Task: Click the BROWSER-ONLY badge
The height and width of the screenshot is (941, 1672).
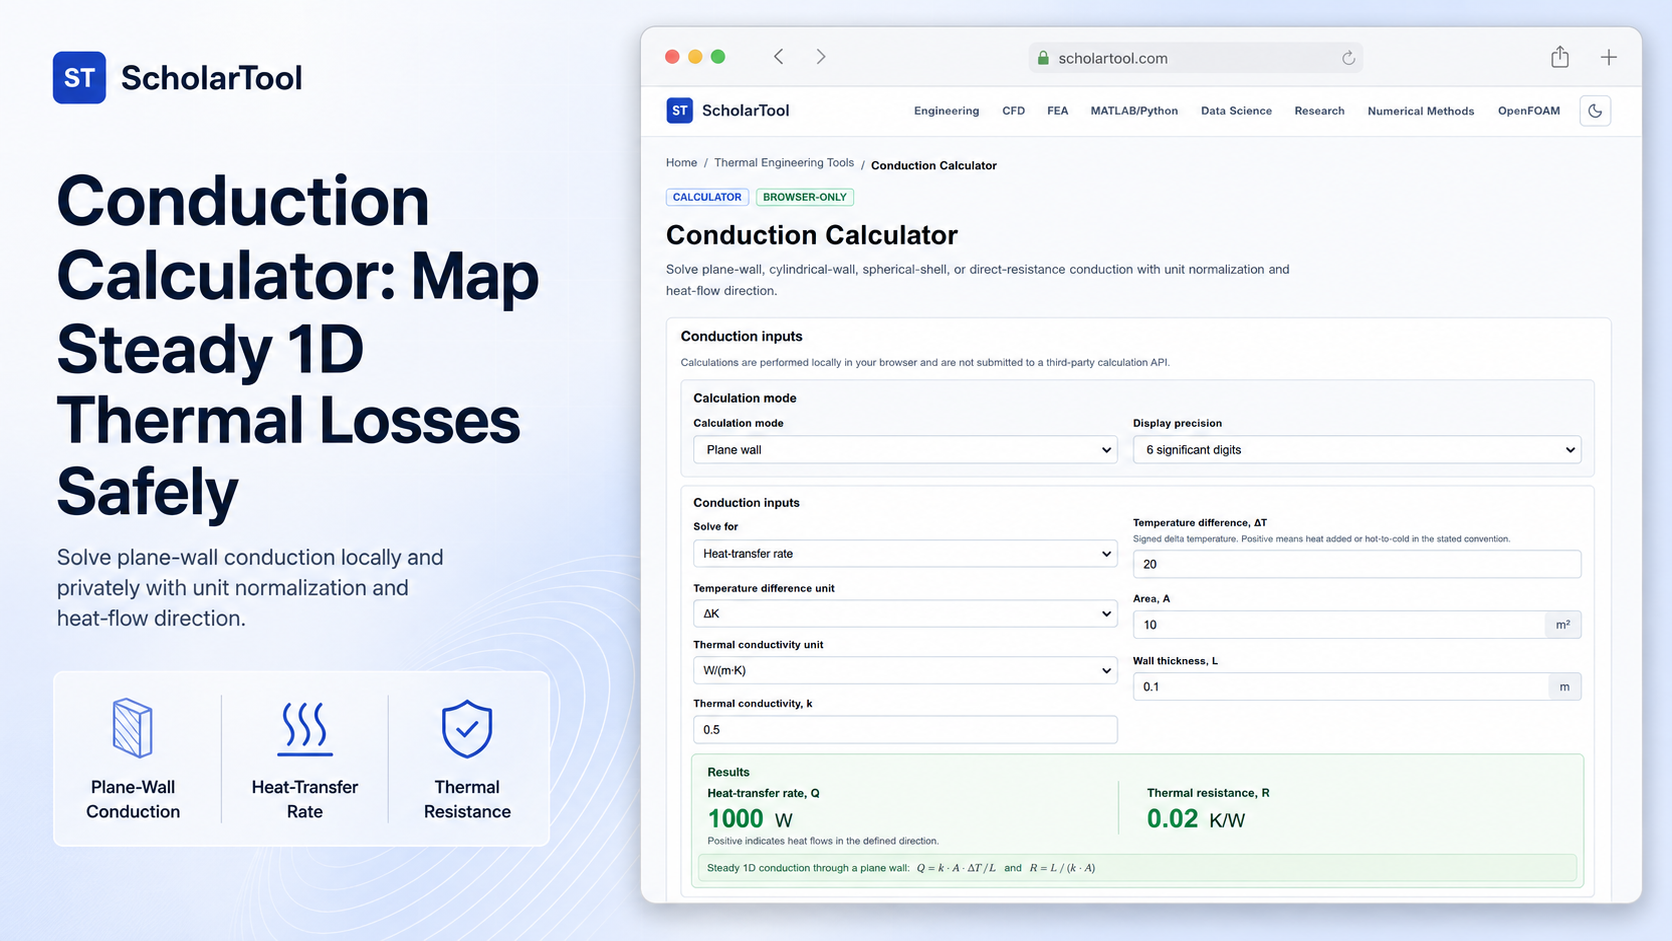Action: tap(805, 197)
